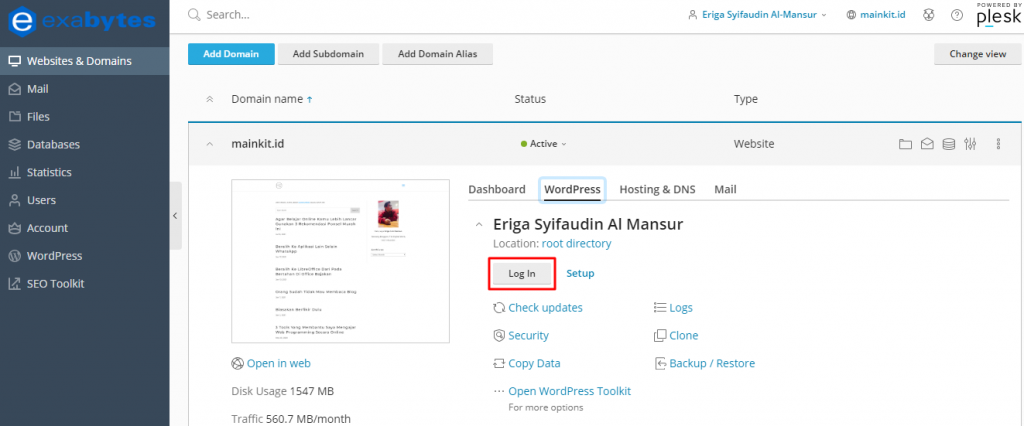This screenshot has height=426, width=1024.
Task: Click the Add Domain button
Action: pyautogui.click(x=231, y=54)
